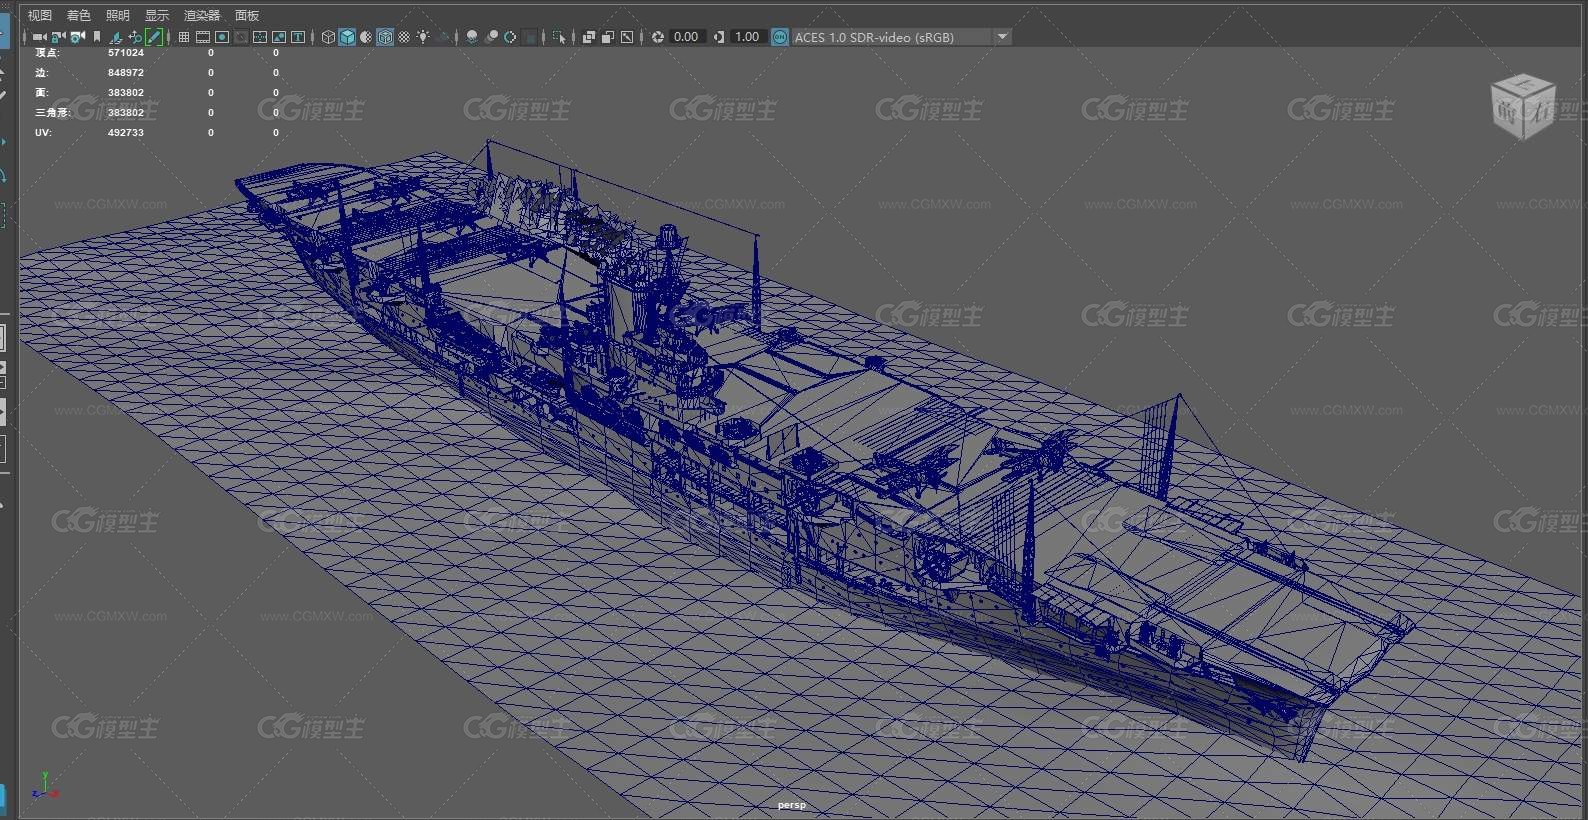
Task: Switch to Wireframe display mode
Action: click(x=328, y=37)
